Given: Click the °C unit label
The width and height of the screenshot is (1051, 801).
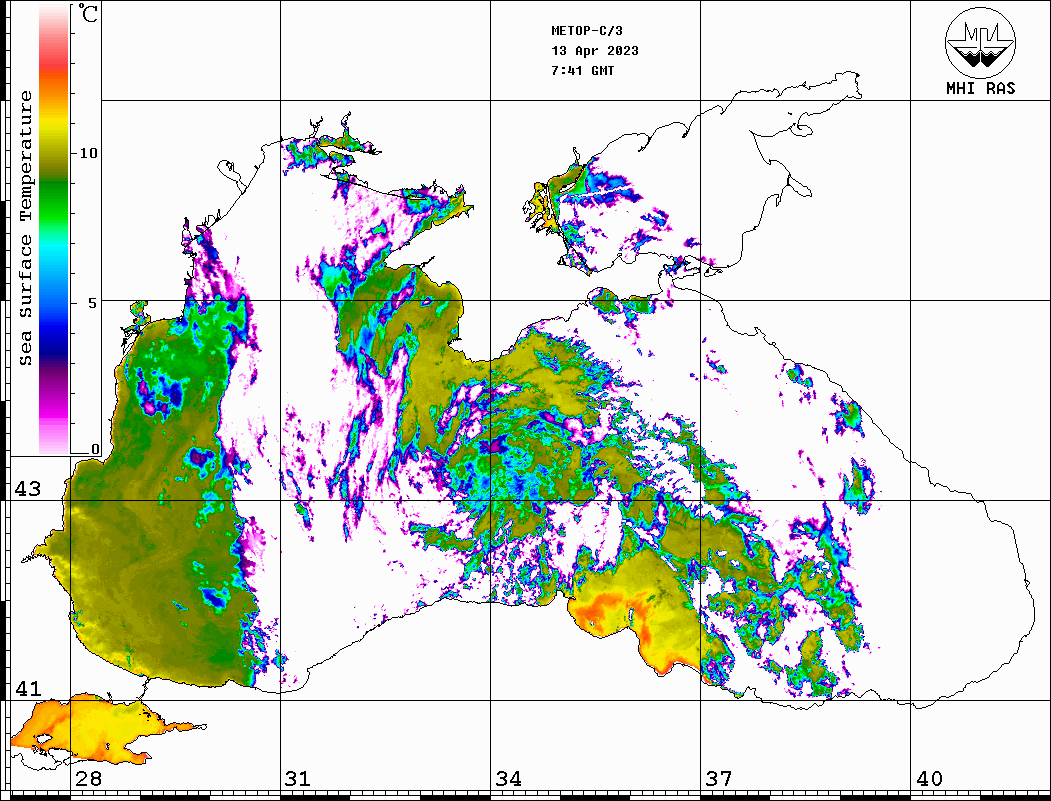Looking at the screenshot, I should [88, 13].
